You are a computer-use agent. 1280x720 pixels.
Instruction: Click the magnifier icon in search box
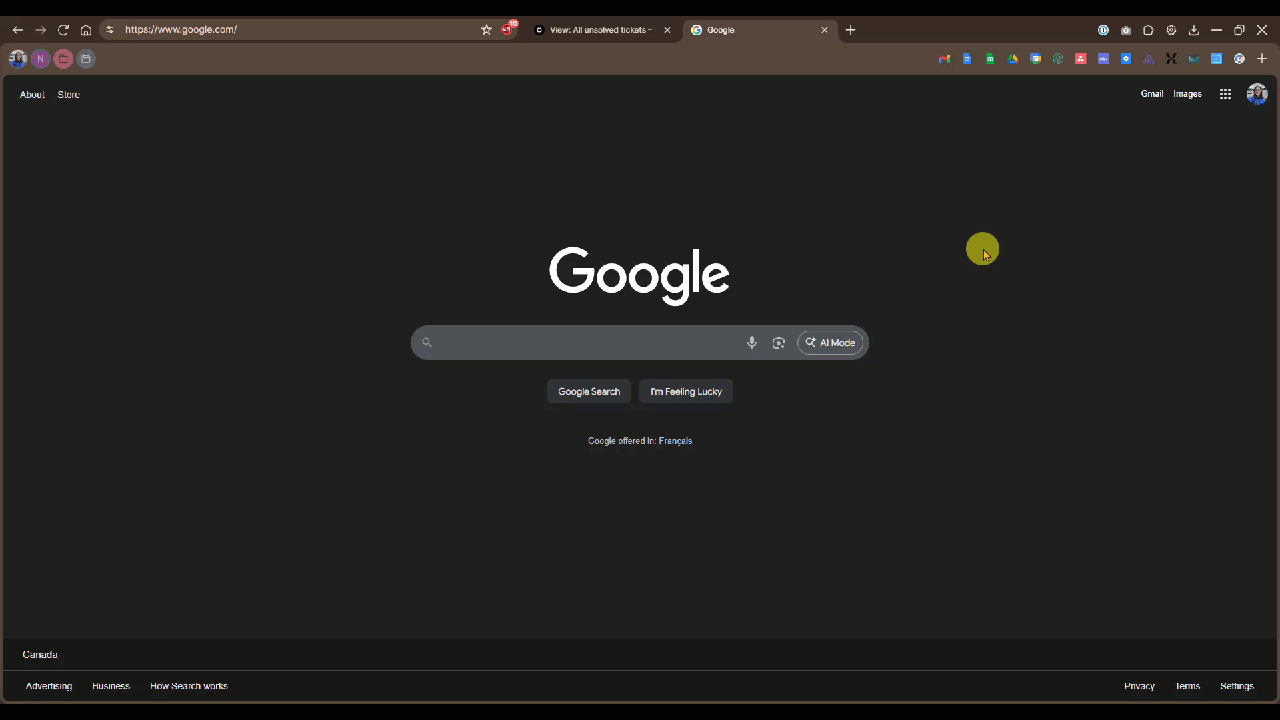coord(427,343)
